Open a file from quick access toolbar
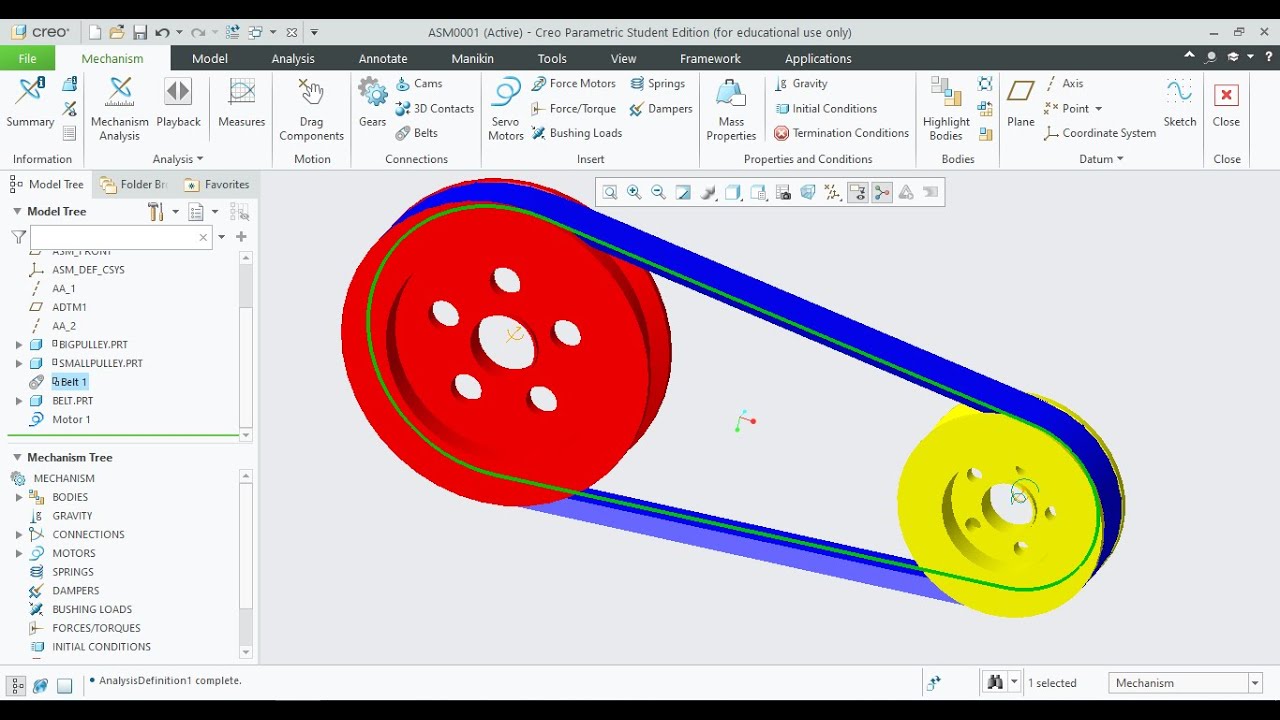Viewport: 1280px width, 720px height. click(117, 33)
